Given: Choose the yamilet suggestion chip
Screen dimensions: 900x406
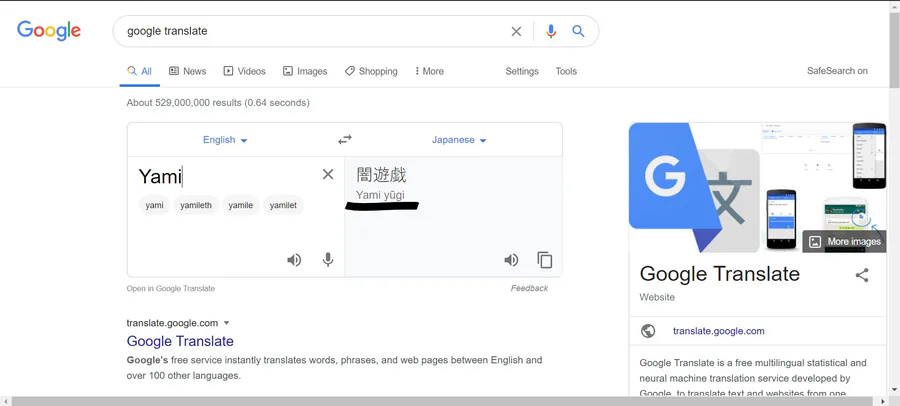Looking at the screenshot, I should coord(283,205).
